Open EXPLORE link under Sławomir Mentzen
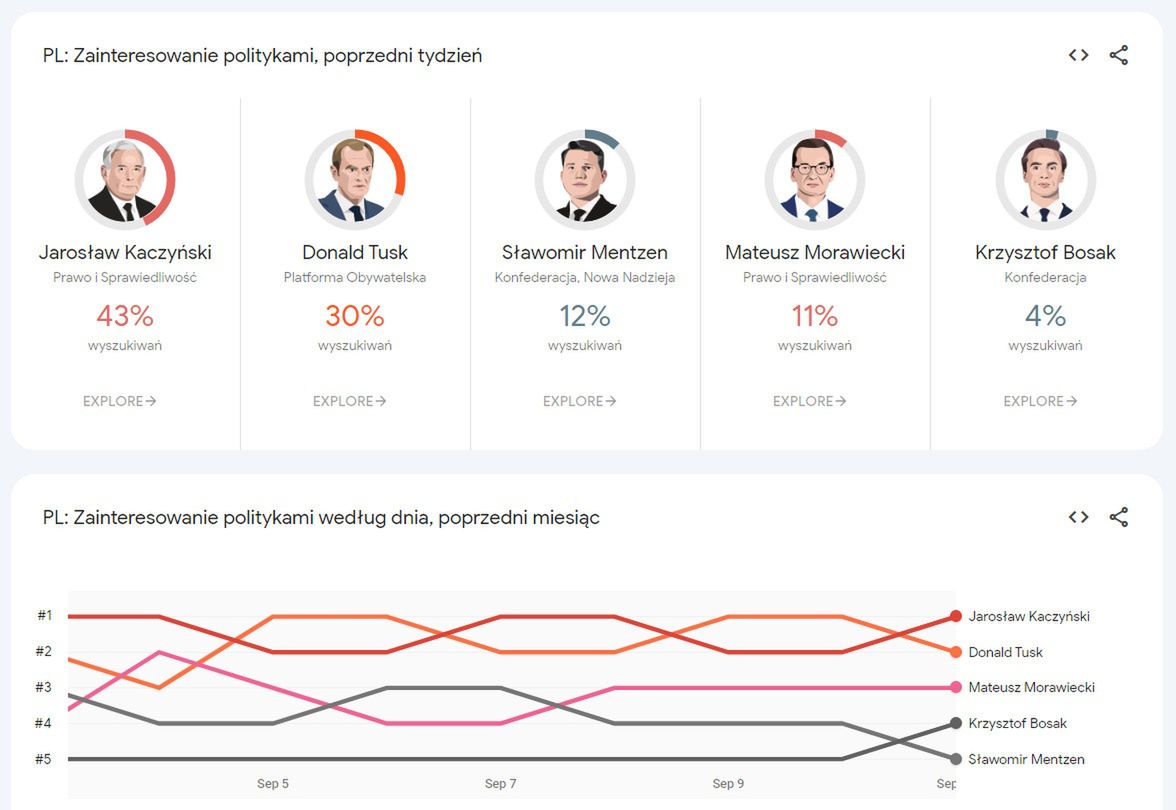 click(x=580, y=401)
